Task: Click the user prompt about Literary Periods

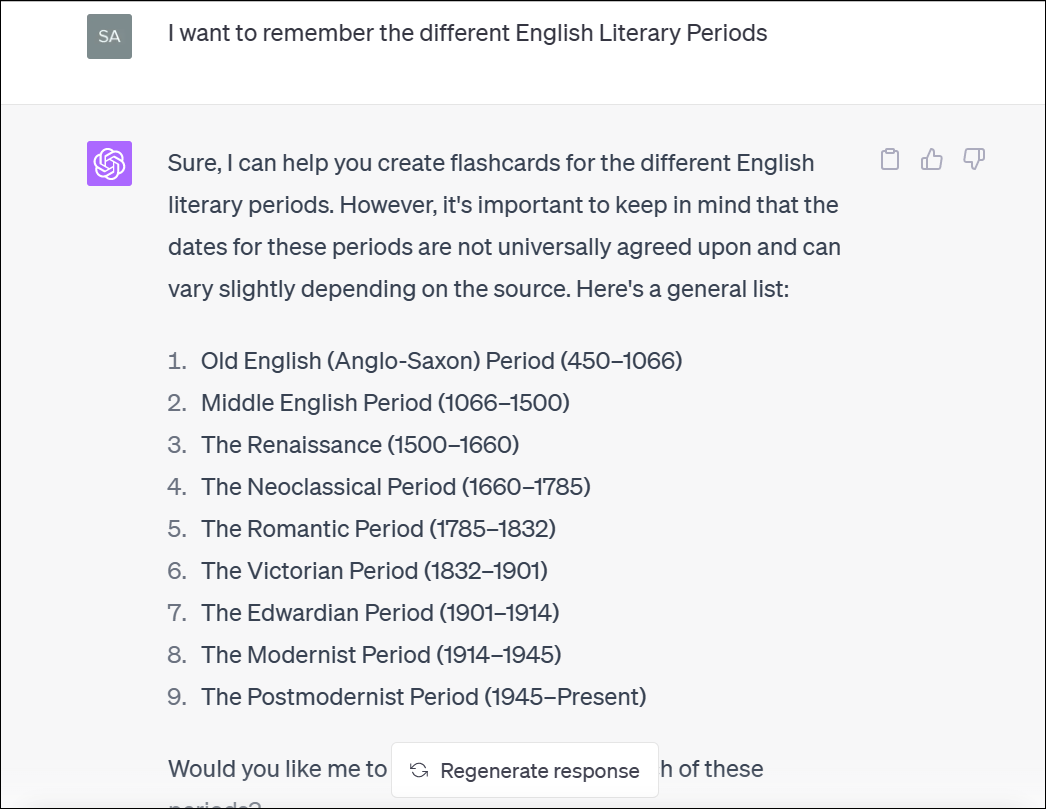Action: pos(467,33)
